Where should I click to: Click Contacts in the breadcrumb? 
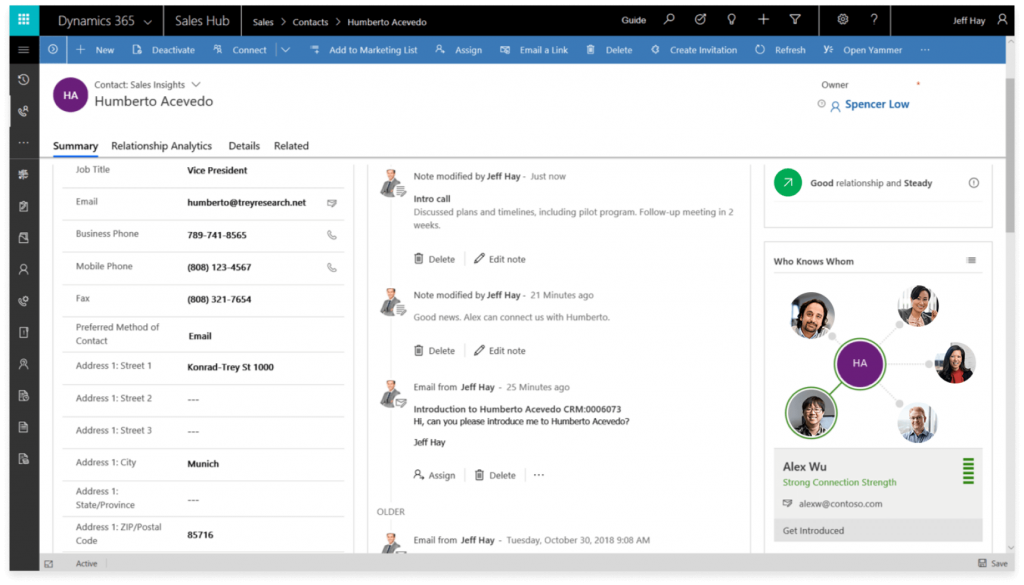pos(310,22)
